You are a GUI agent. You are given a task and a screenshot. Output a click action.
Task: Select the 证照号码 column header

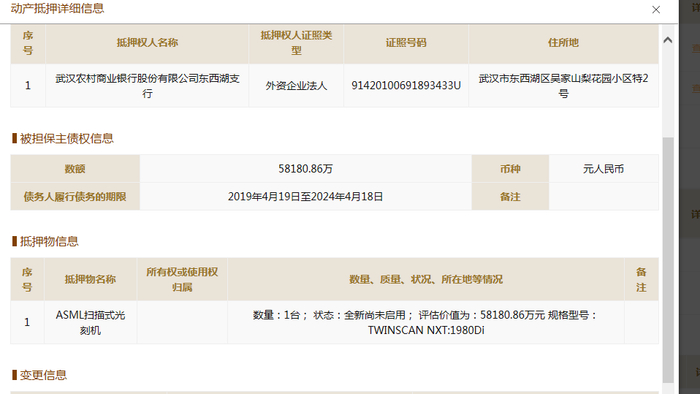(406, 43)
